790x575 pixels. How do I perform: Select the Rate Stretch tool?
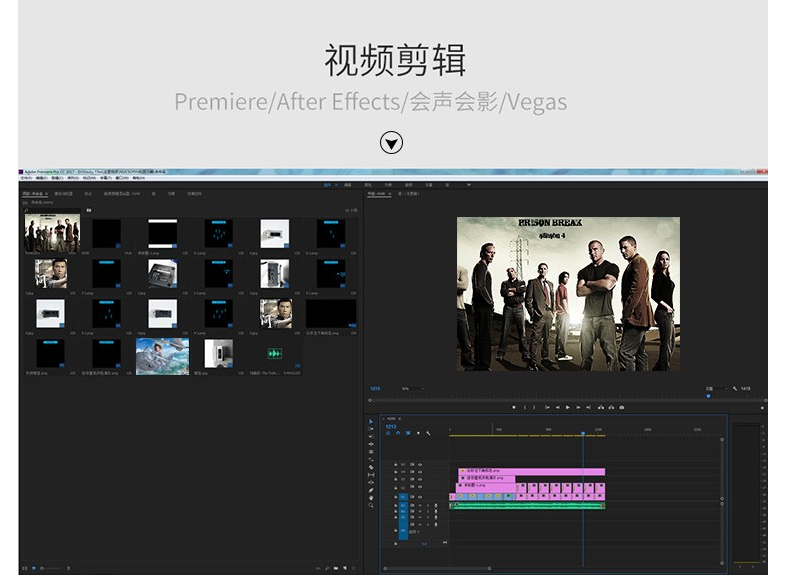371,460
